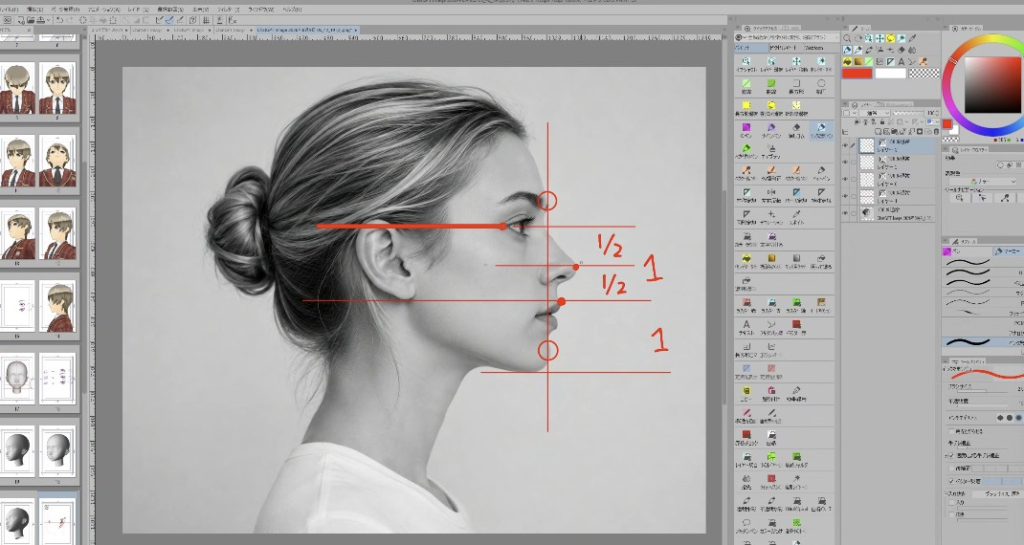Select the Move Layer tool with four arrows
Viewport: 1024px width, 545px height.
880,39
